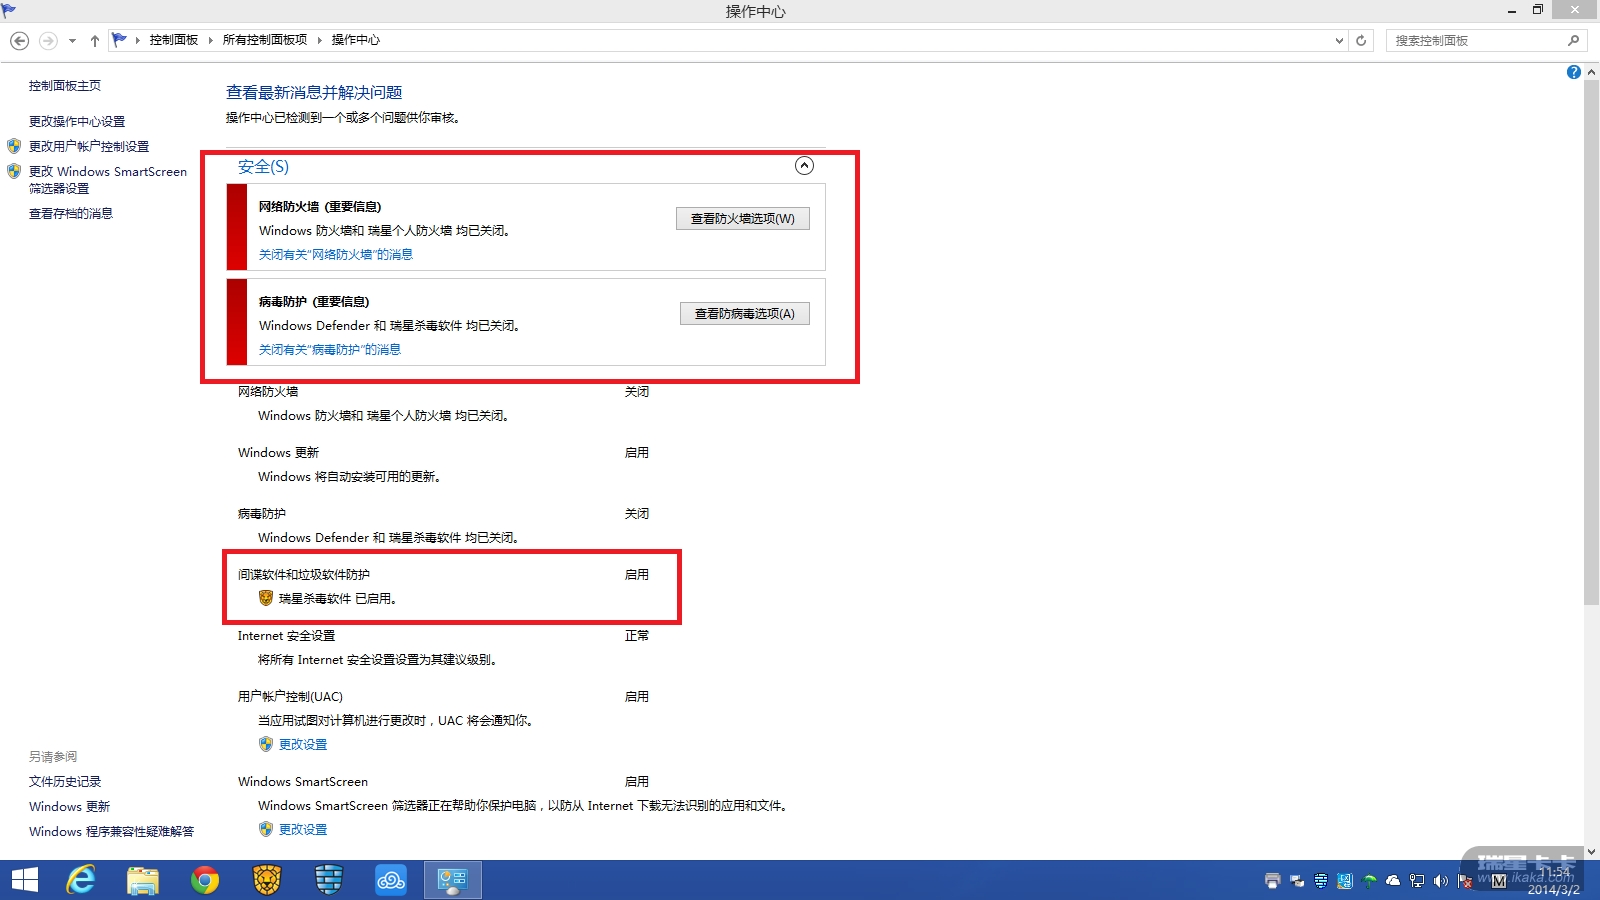
Task: Open Windows 程序兼容性疑难解答 link
Action: coord(112,832)
